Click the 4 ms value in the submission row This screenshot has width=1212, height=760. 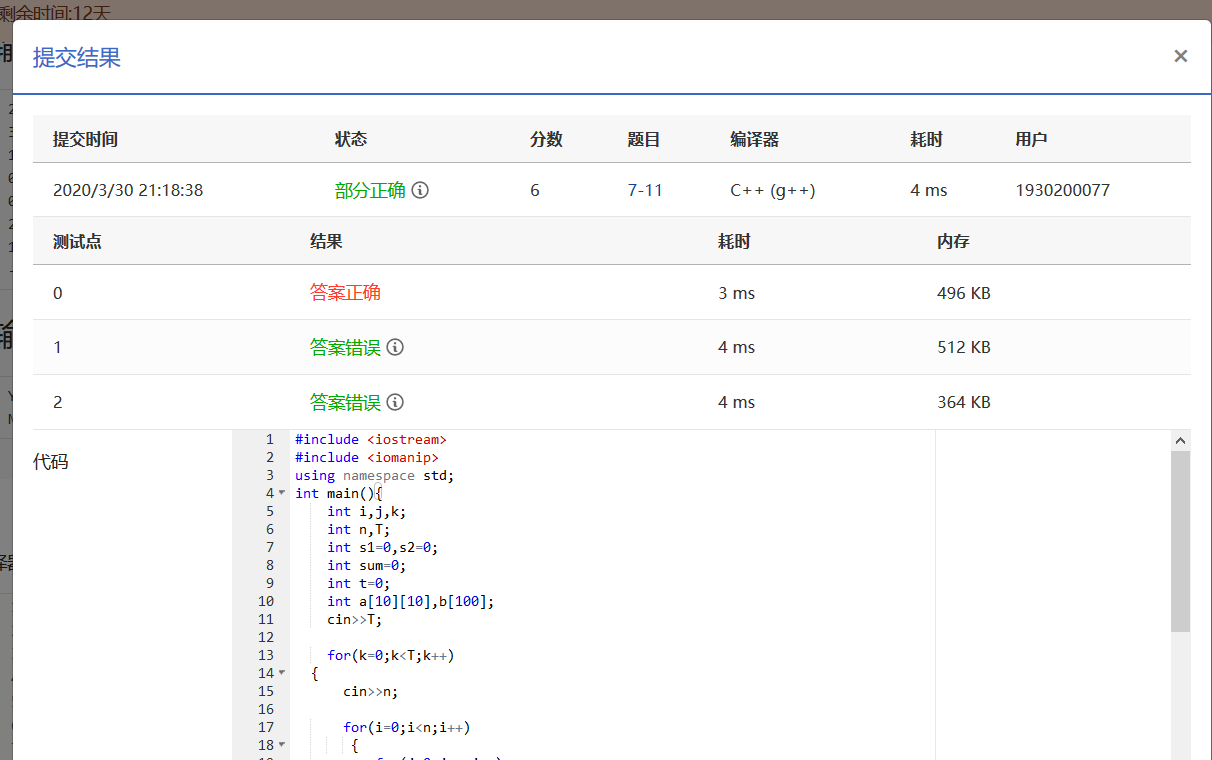click(929, 190)
